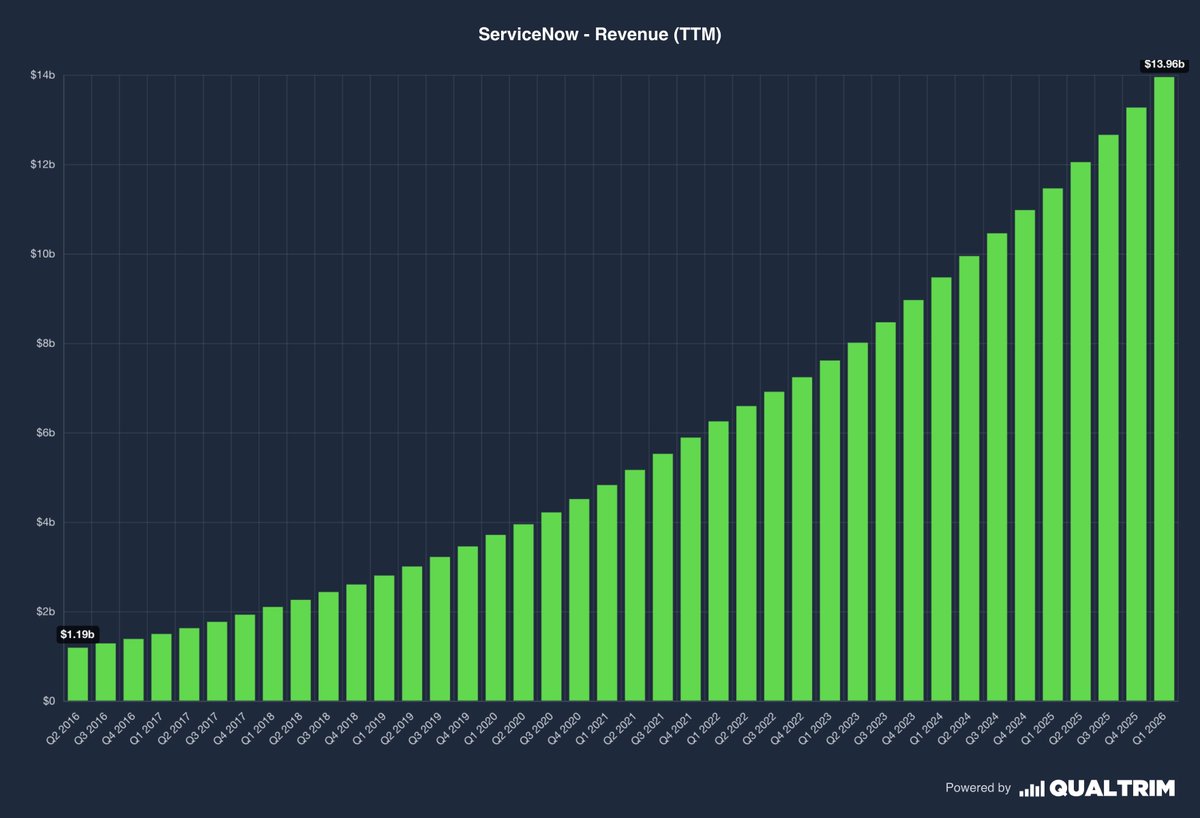Select the Q4 2017 revenue bar
The height and width of the screenshot is (818, 1200).
click(x=244, y=658)
